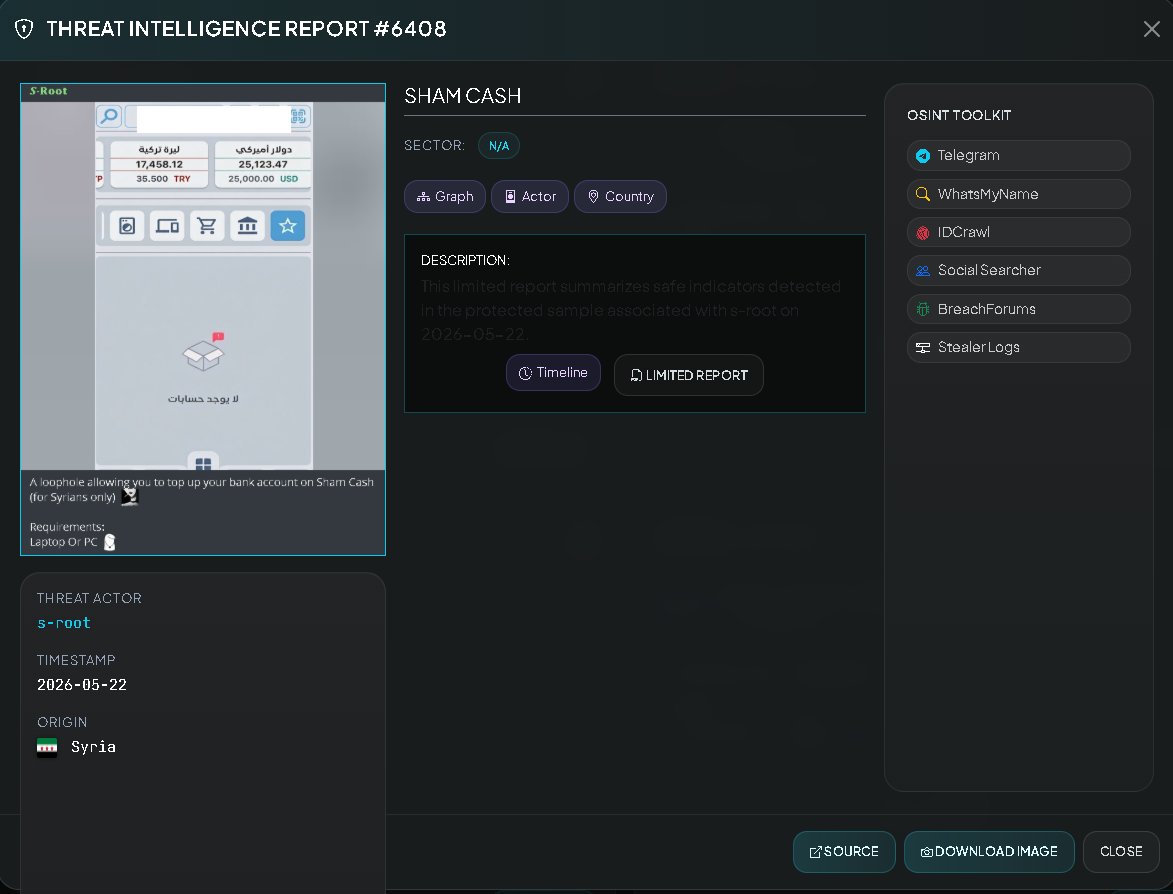
Task: Click the Stealer Logs icon
Action: point(923,348)
